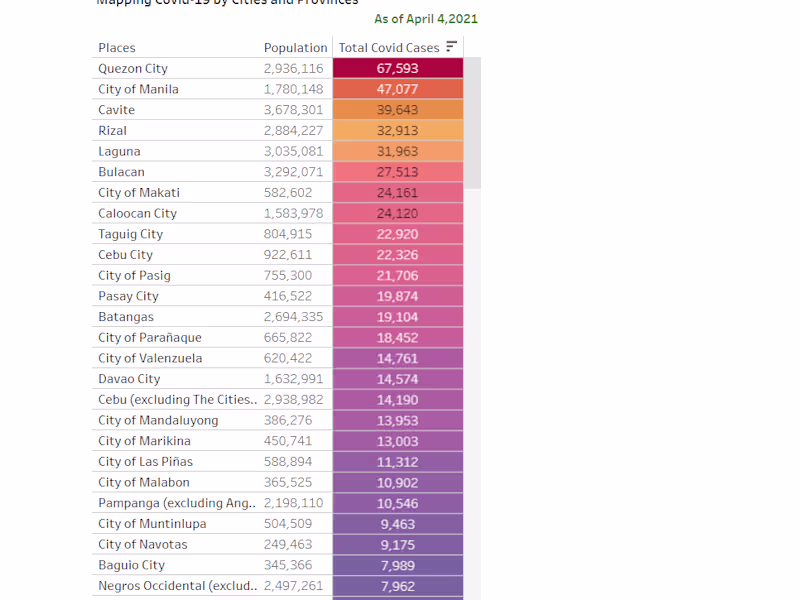Click the Laguna place name
The width and height of the screenshot is (800, 600).
[x=119, y=152]
